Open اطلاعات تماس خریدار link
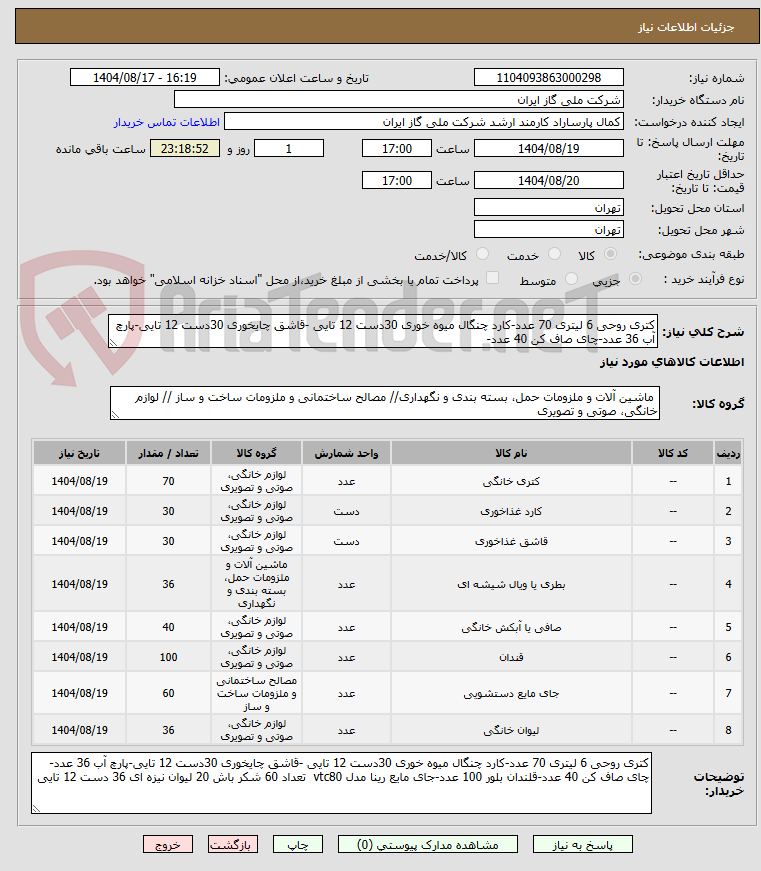Screen dimensions: 761x871 point(167,122)
